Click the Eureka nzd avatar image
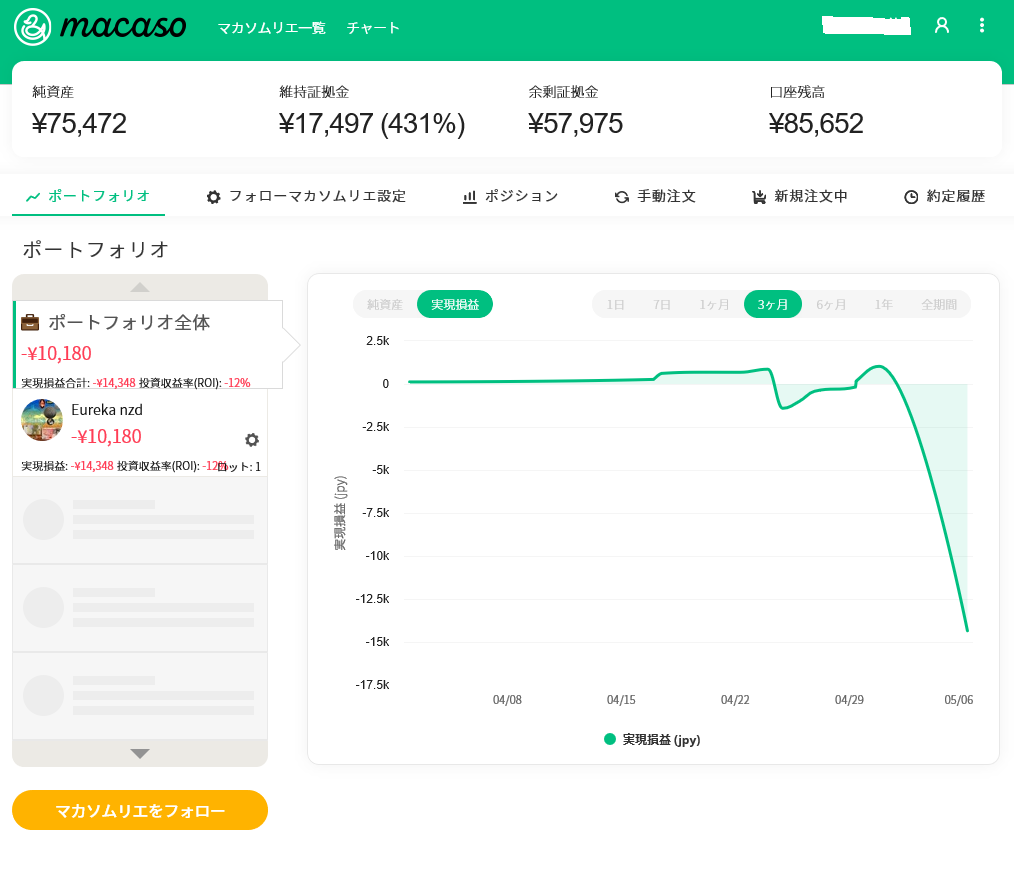1014x875 pixels. pyautogui.click(x=42, y=420)
